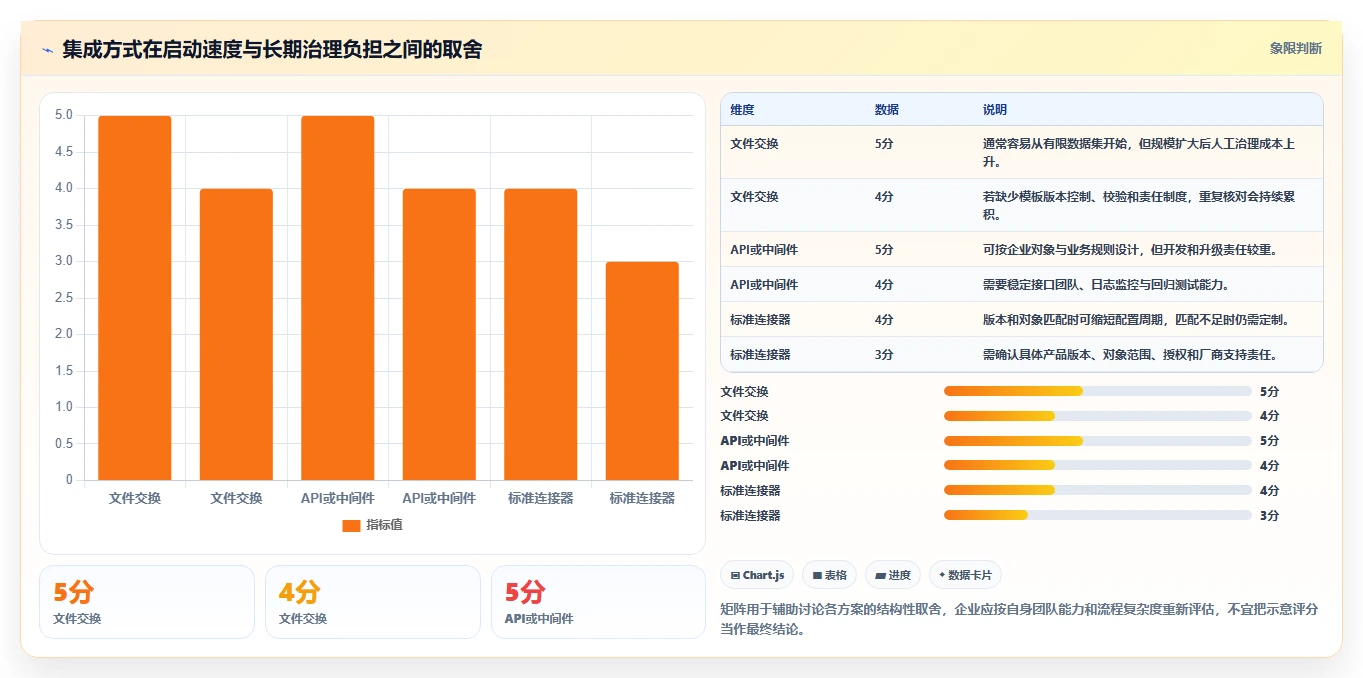
Task: Toggle the 指标值 legend swatch under the chart
Action: [x=351, y=525]
